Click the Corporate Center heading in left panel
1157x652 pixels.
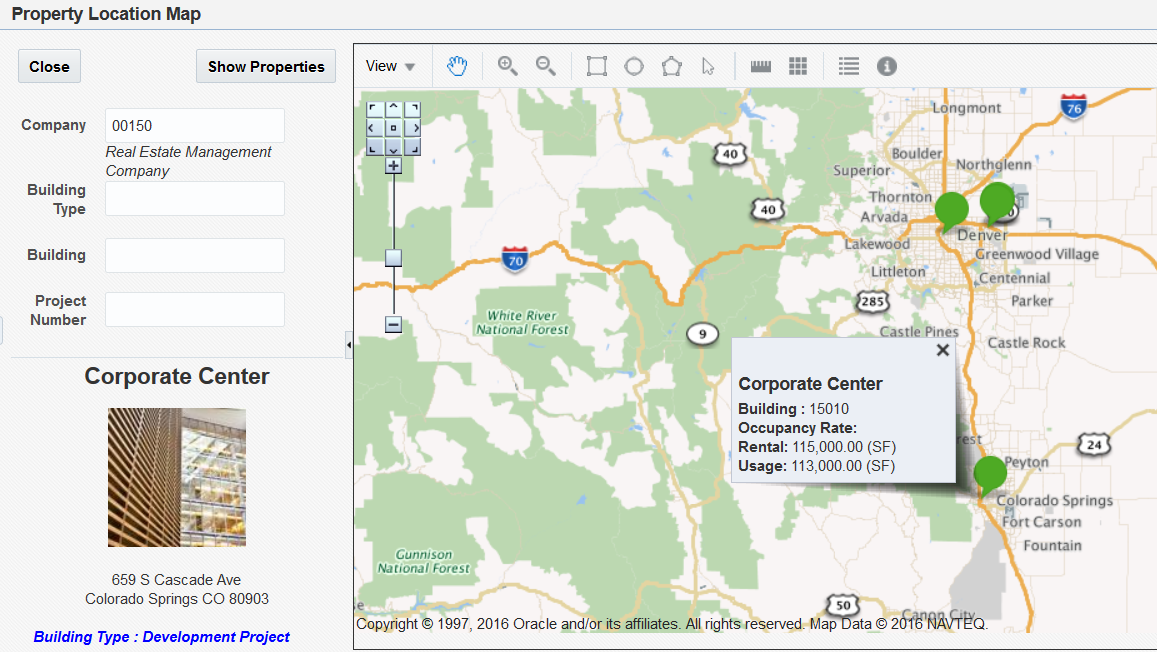(x=177, y=376)
